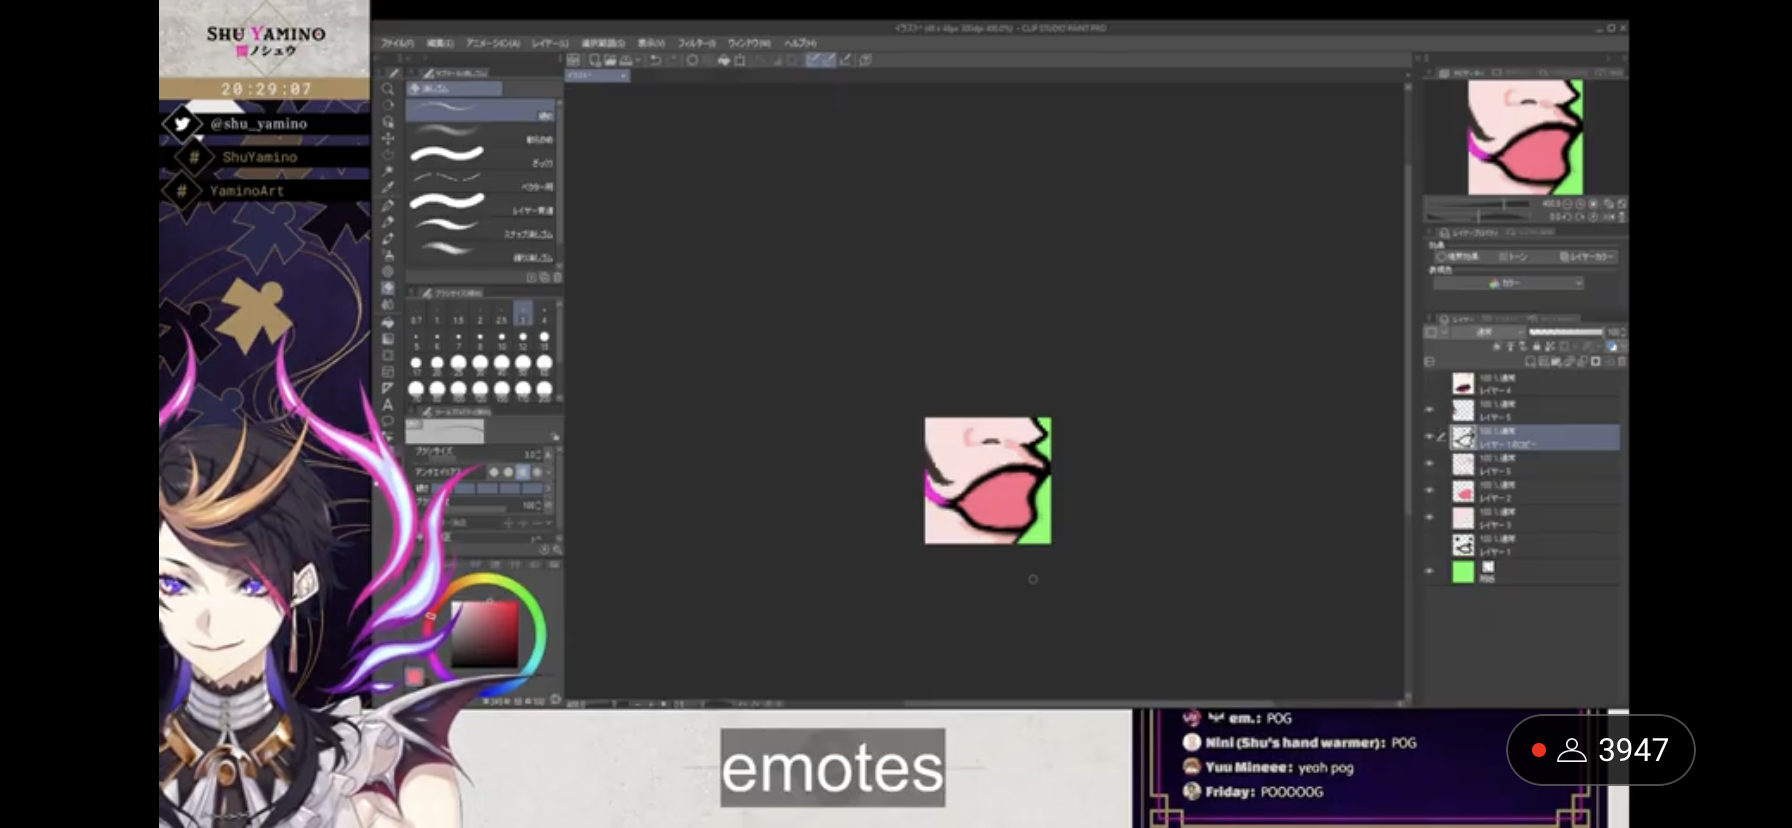Select the ベクター用 vector eraser sub tool

click(480, 181)
